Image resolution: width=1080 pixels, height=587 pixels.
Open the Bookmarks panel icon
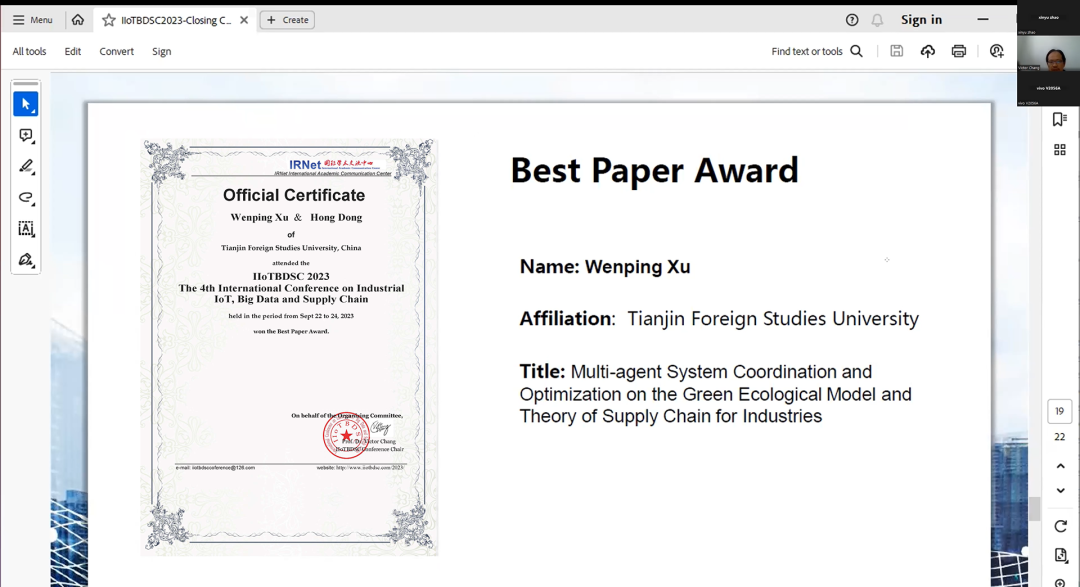1059,119
